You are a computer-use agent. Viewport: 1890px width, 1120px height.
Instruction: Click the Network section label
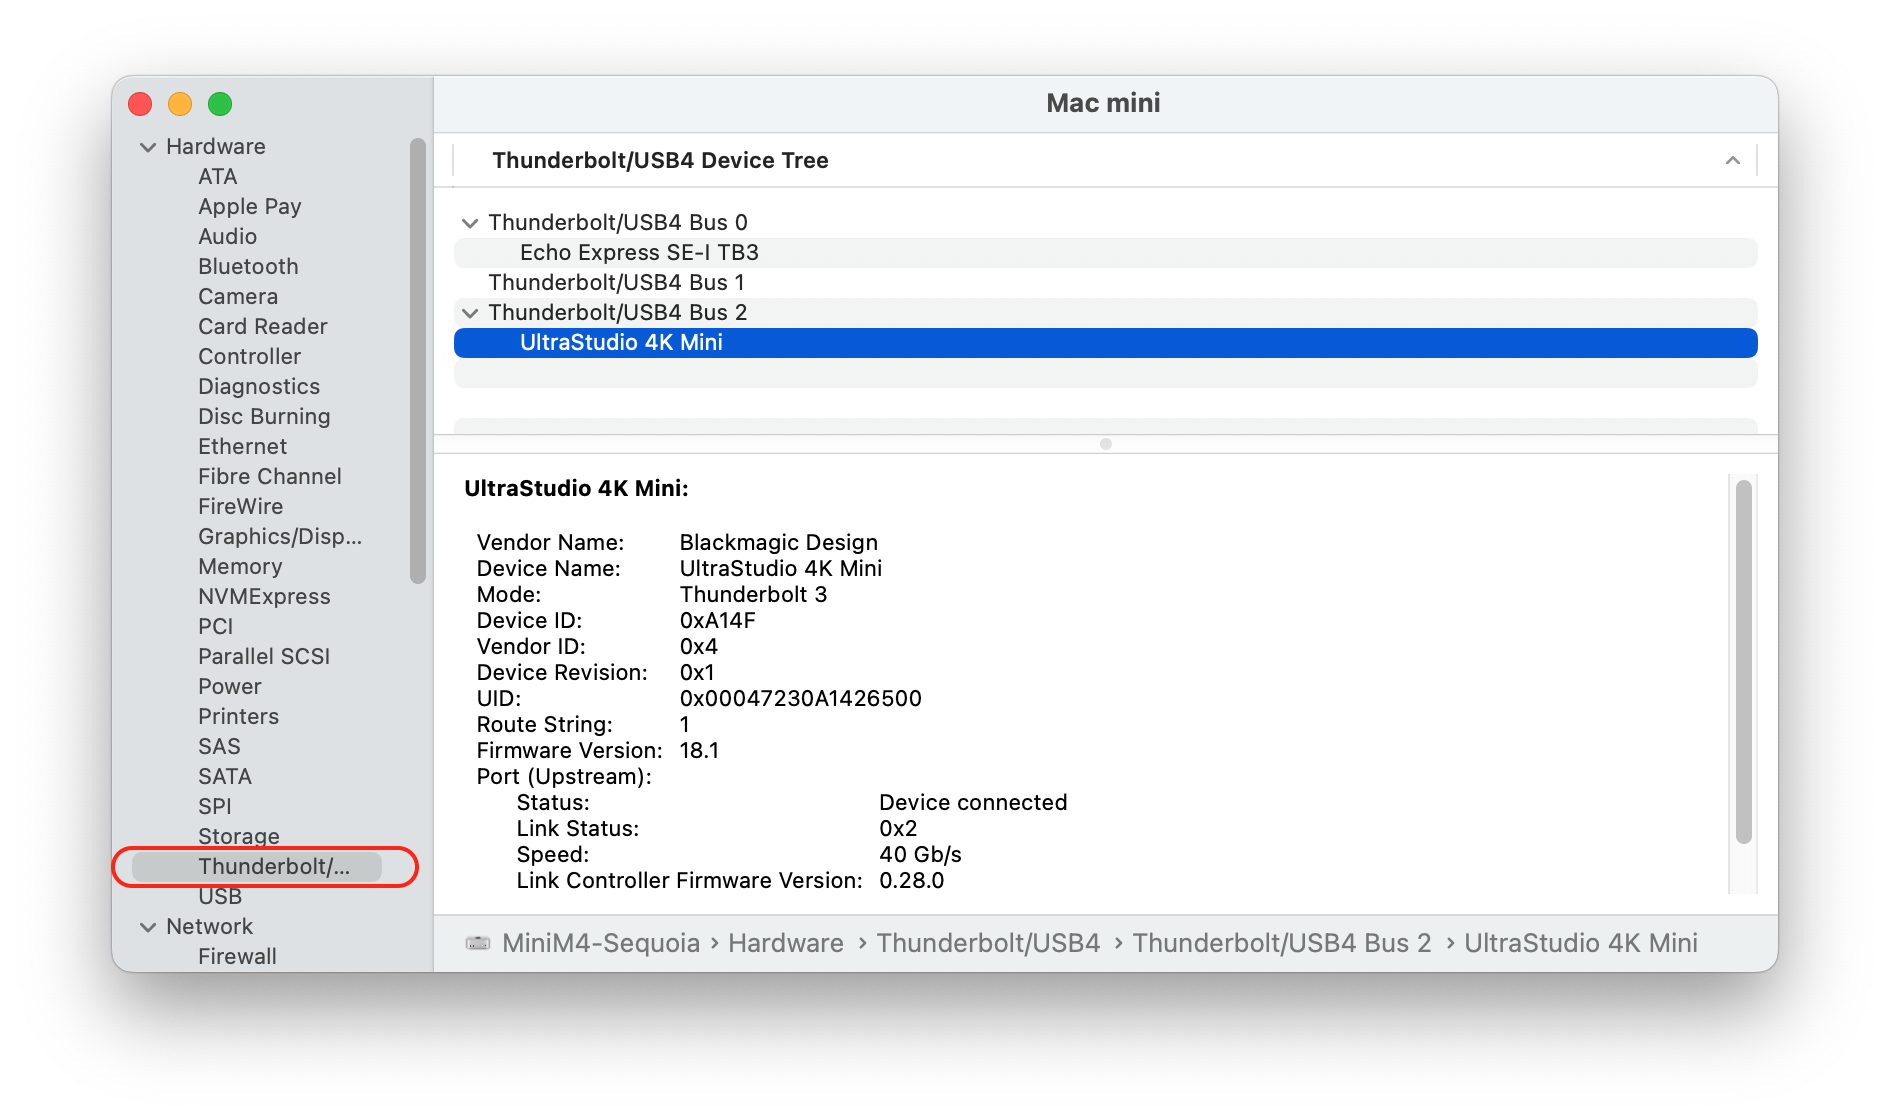(x=209, y=927)
